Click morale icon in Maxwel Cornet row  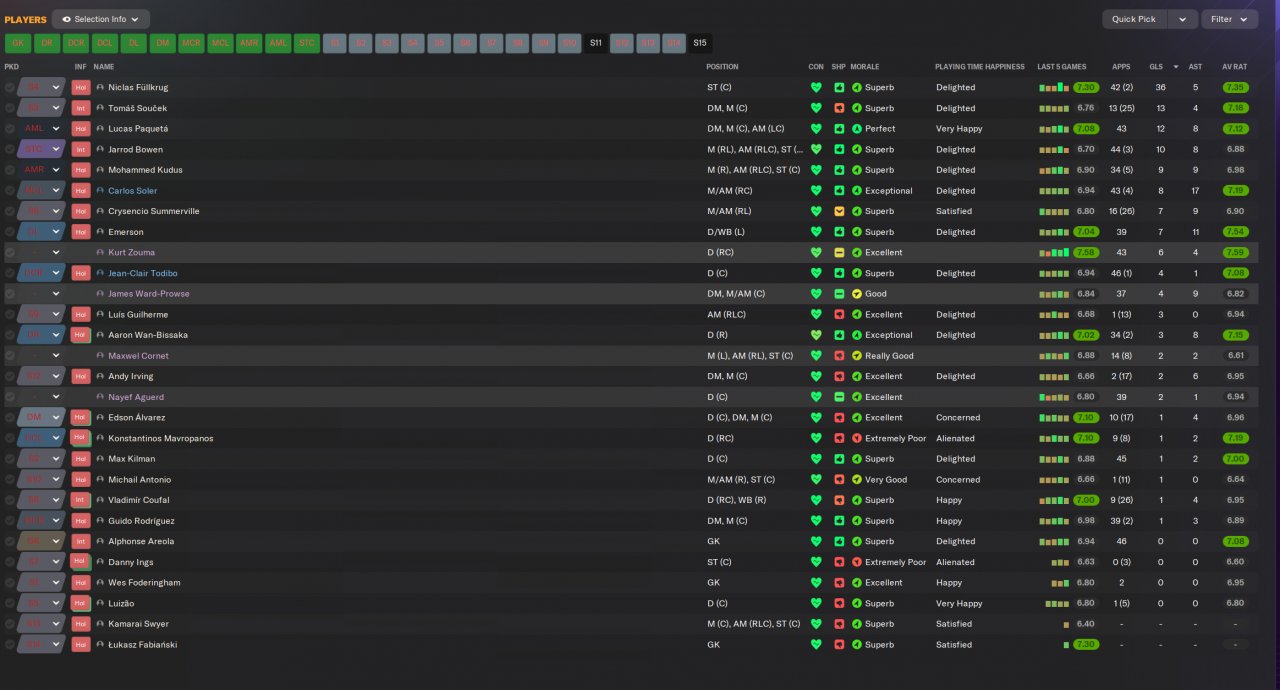click(x=856, y=356)
